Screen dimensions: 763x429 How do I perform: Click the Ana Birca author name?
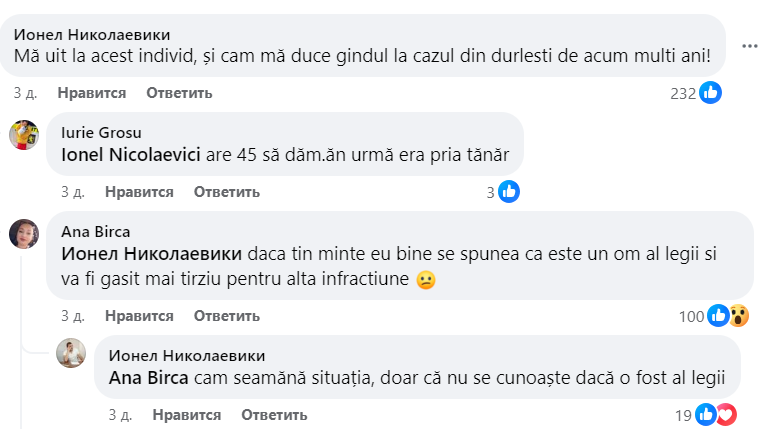tap(96, 231)
